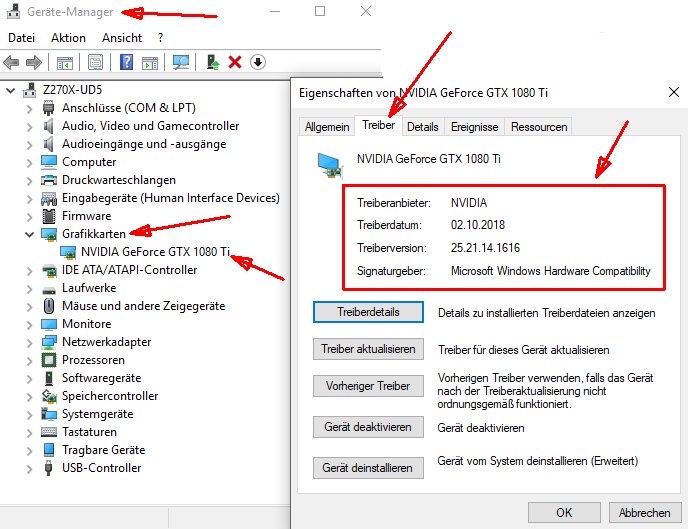Switch to the Ereignisse tab
The height and width of the screenshot is (529, 688).
point(474,127)
